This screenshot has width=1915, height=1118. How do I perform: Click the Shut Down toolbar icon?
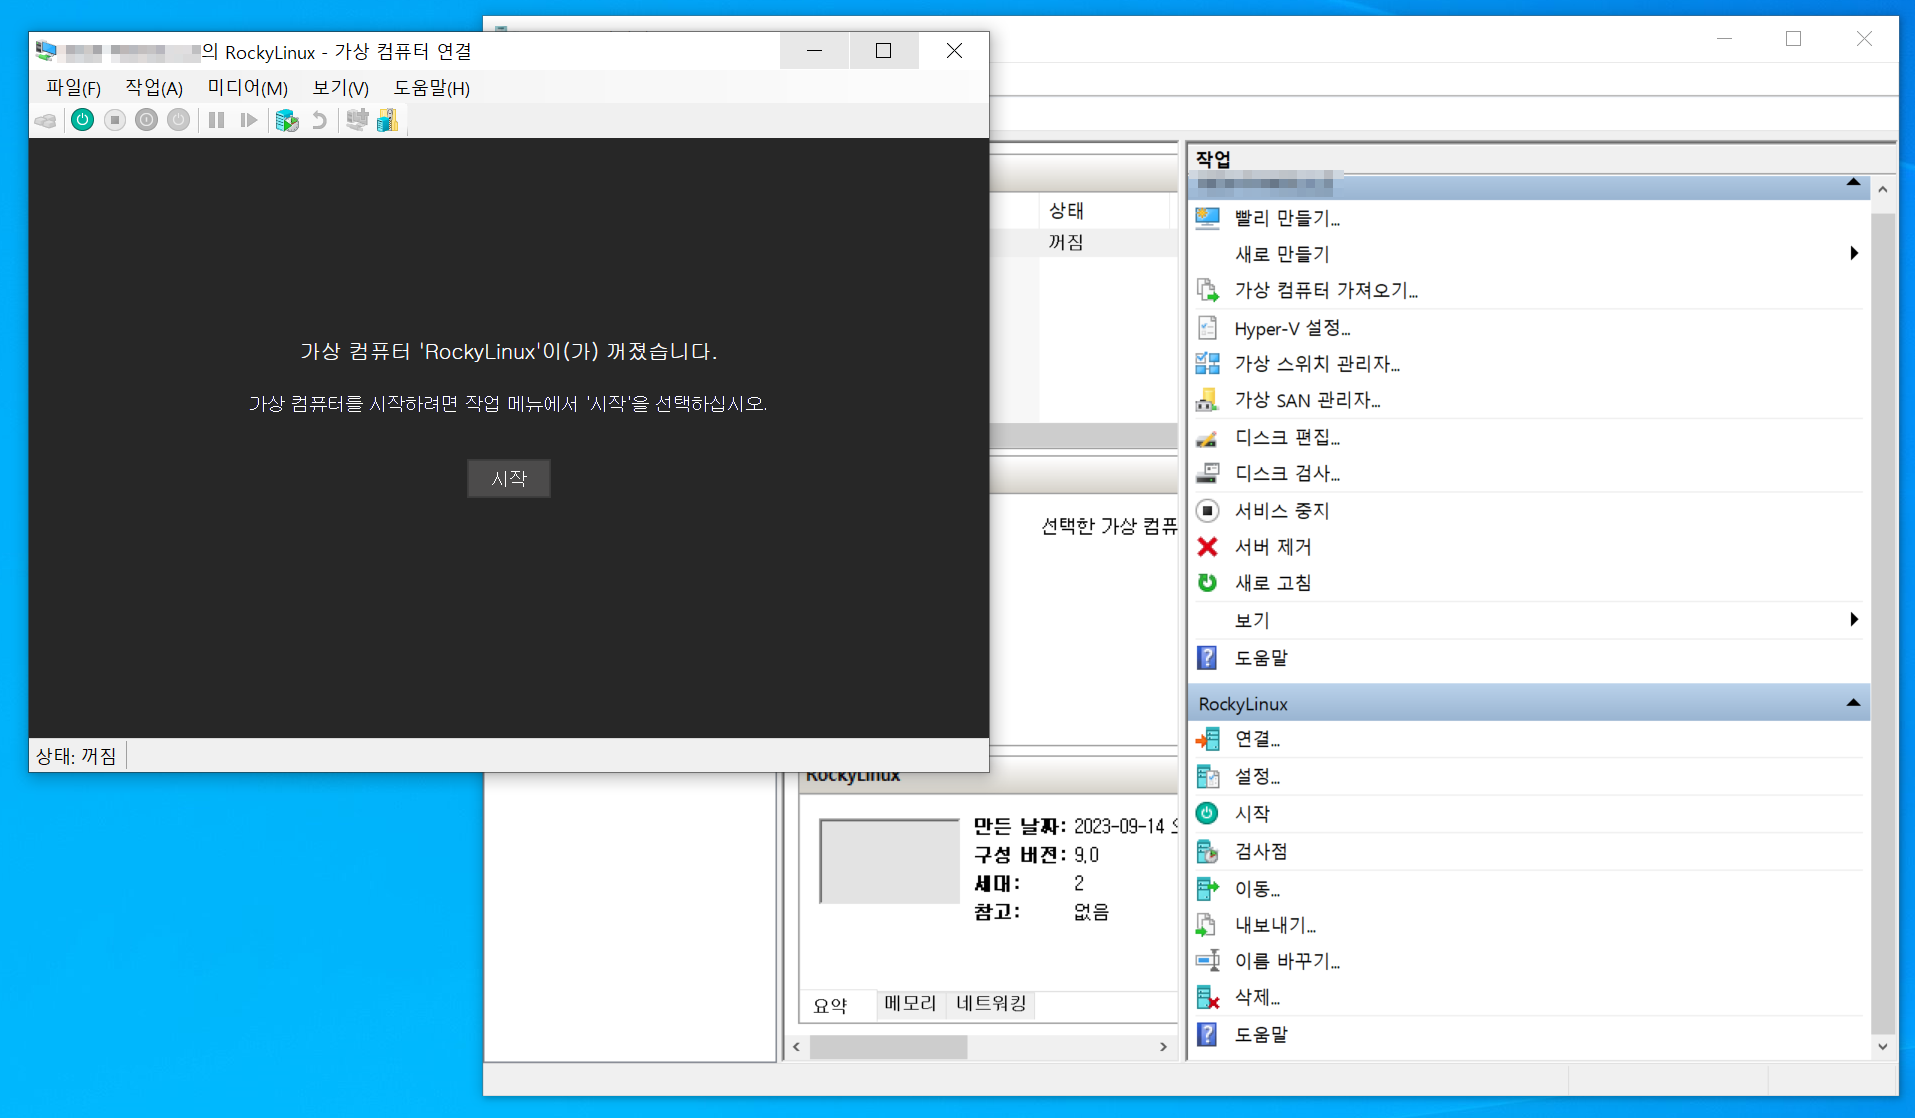point(147,121)
